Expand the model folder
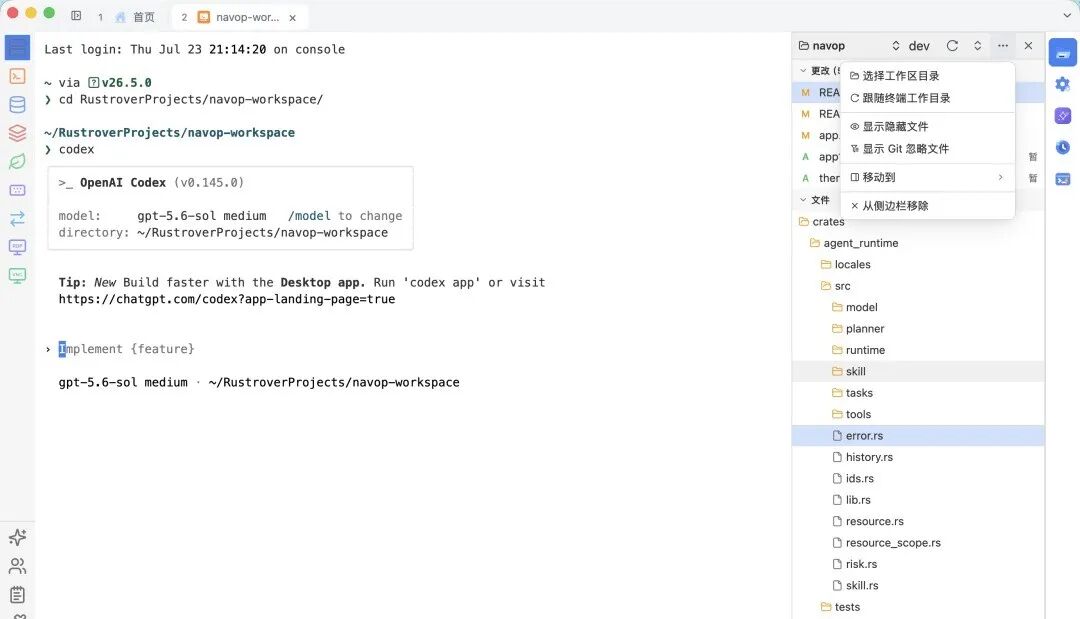Image resolution: width=1080 pixels, height=619 pixels. click(918, 307)
